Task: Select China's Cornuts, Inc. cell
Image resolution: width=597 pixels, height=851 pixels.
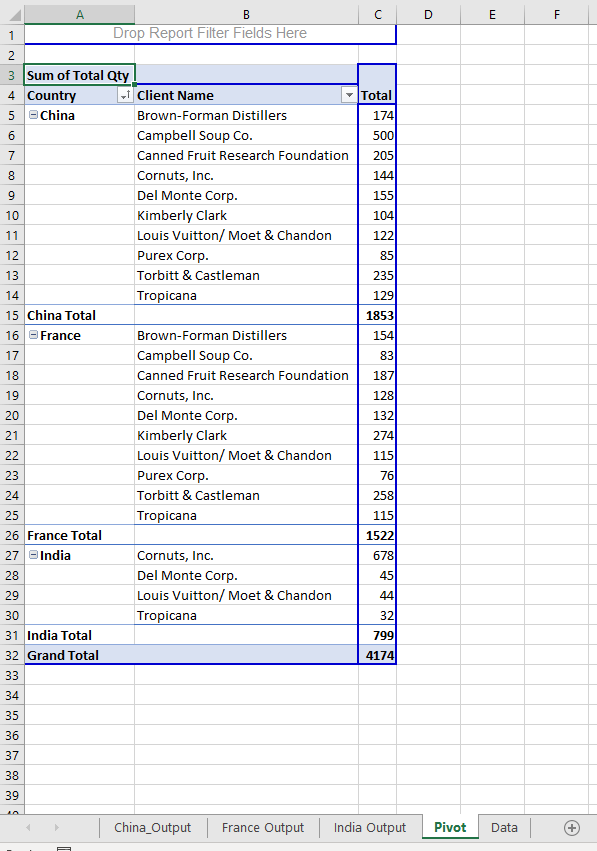Action: 246,175
